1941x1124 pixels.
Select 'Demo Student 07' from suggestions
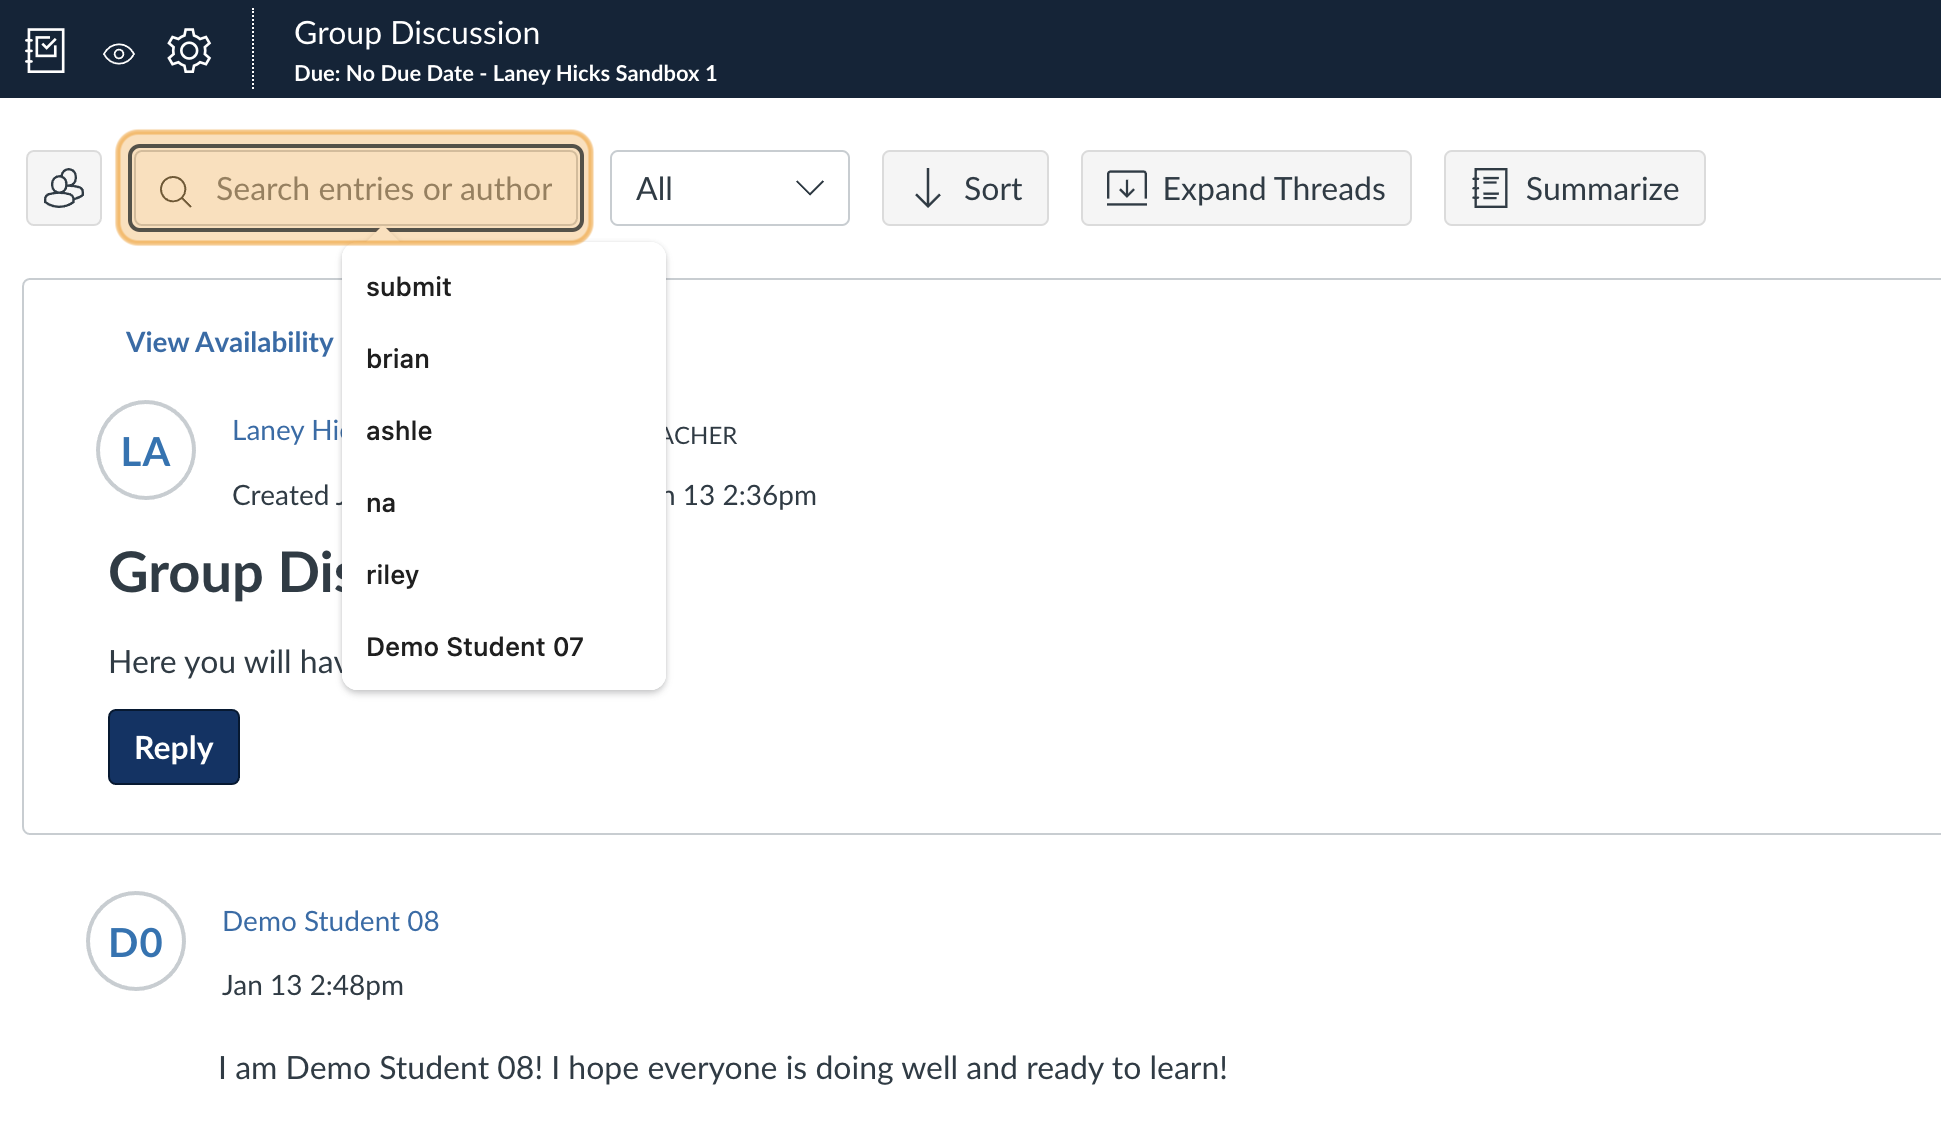pyautogui.click(x=475, y=646)
